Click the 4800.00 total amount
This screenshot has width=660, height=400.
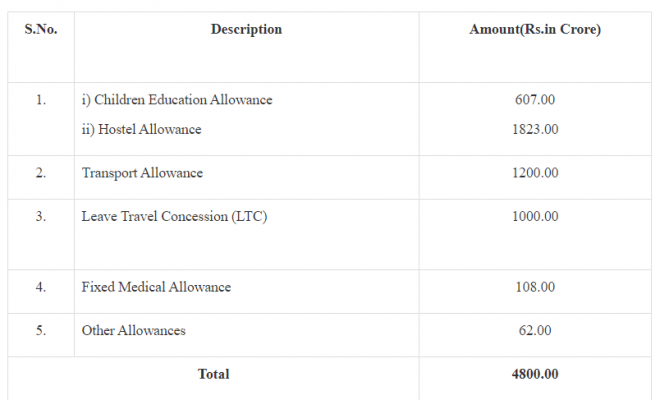(535, 374)
